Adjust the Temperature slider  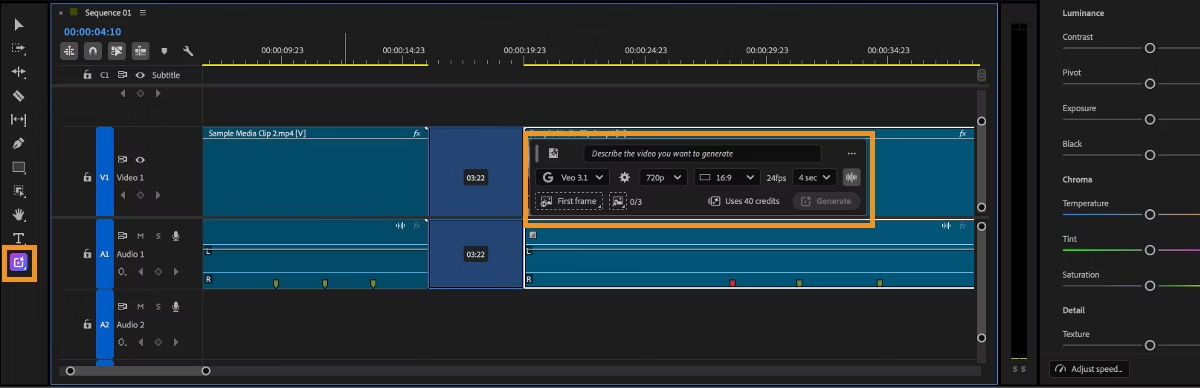click(x=1150, y=214)
